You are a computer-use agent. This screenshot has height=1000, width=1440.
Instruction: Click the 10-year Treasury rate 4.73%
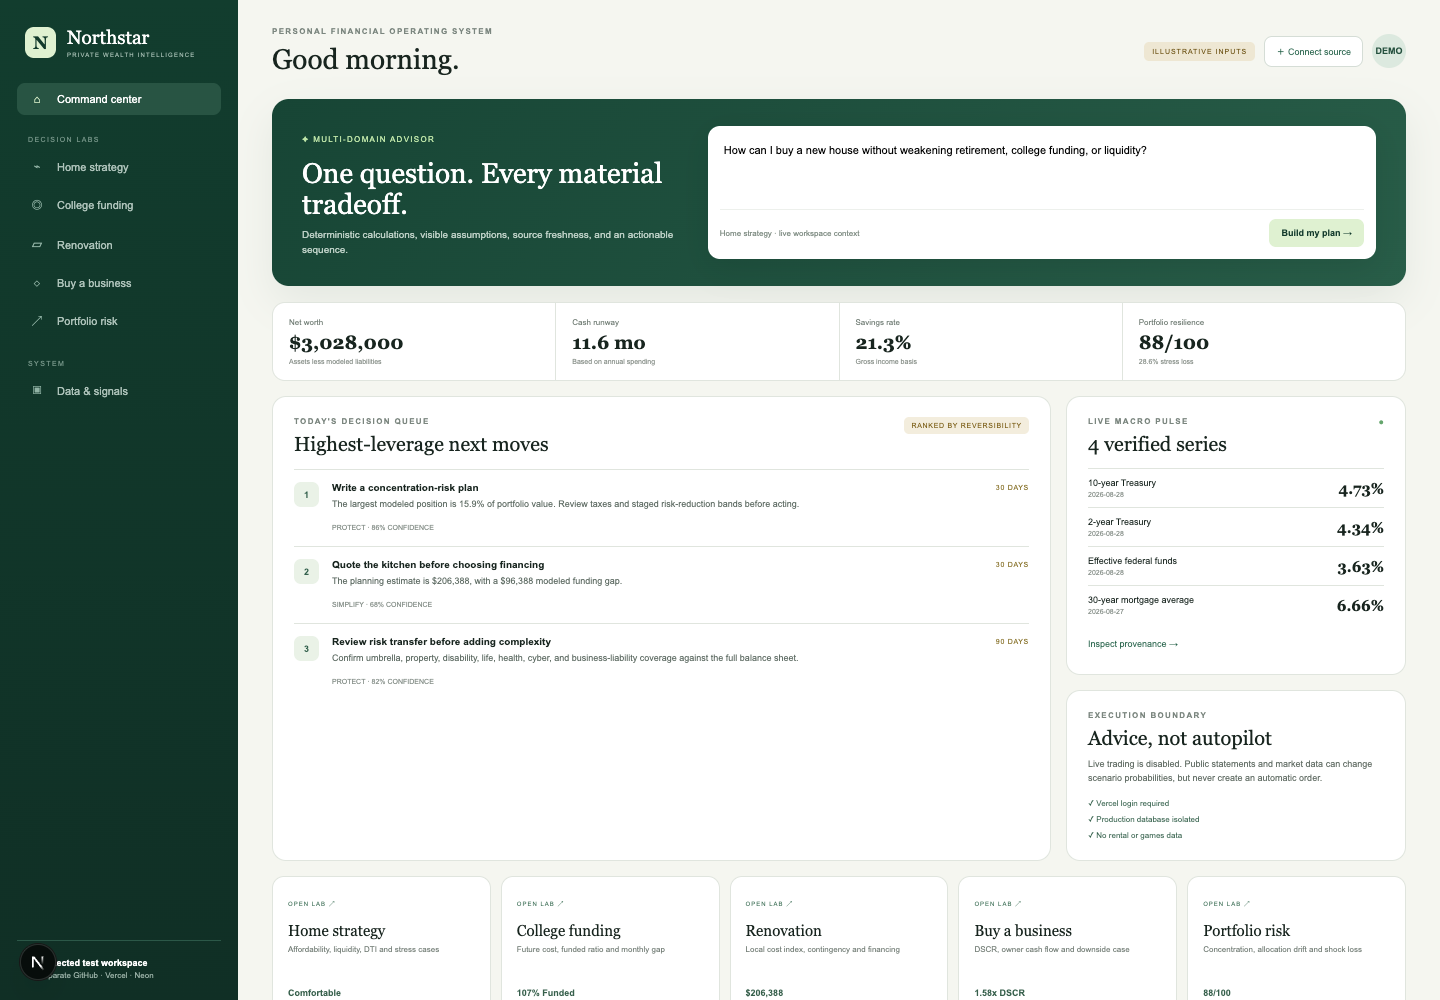(1361, 489)
